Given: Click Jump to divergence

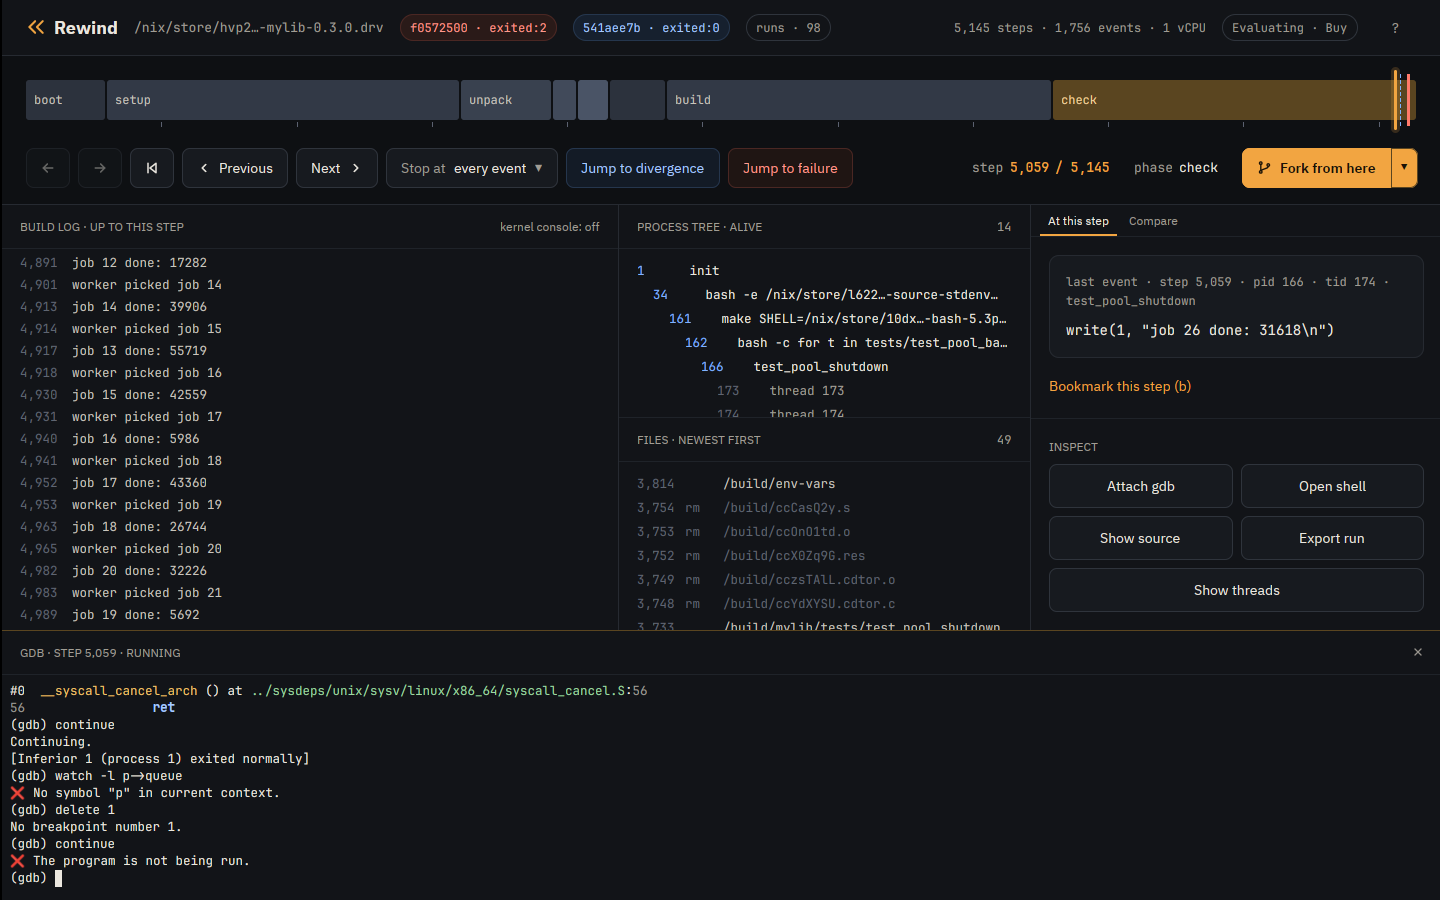Looking at the screenshot, I should click(642, 168).
